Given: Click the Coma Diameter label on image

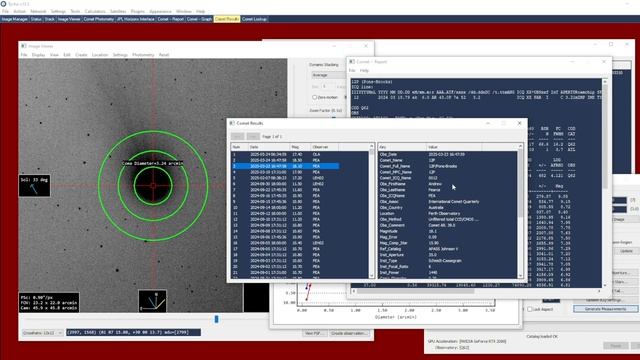Looking at the screenshot, I should [x=152, y=163].
